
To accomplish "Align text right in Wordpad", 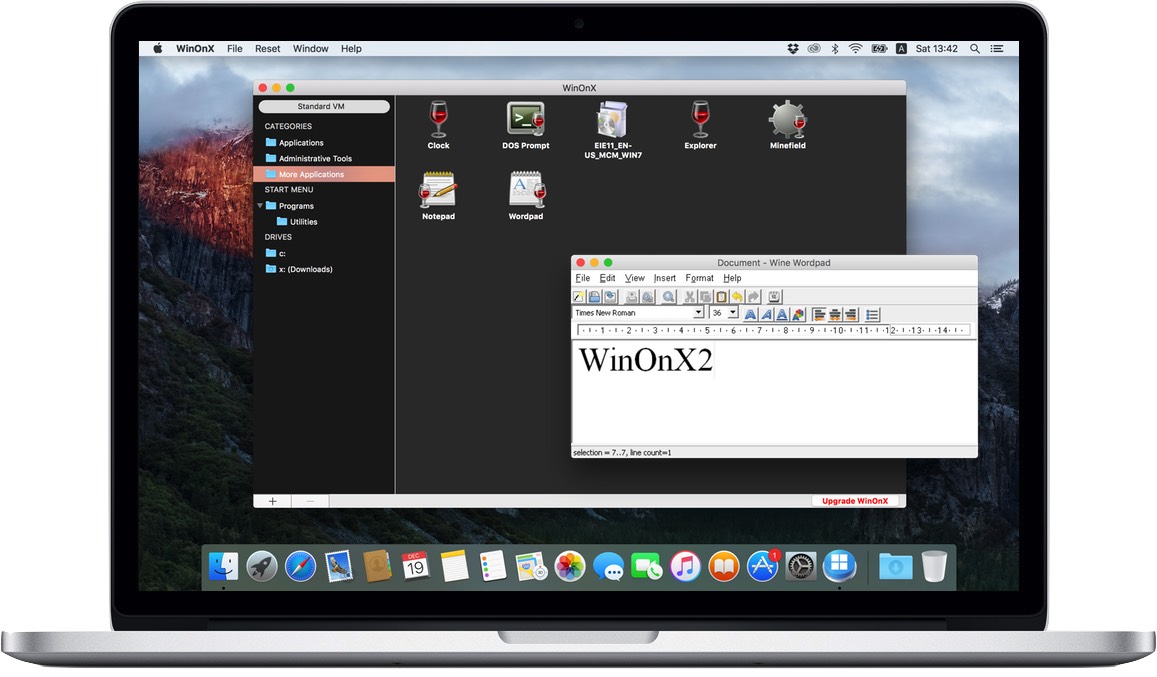I will click(851, 315).
